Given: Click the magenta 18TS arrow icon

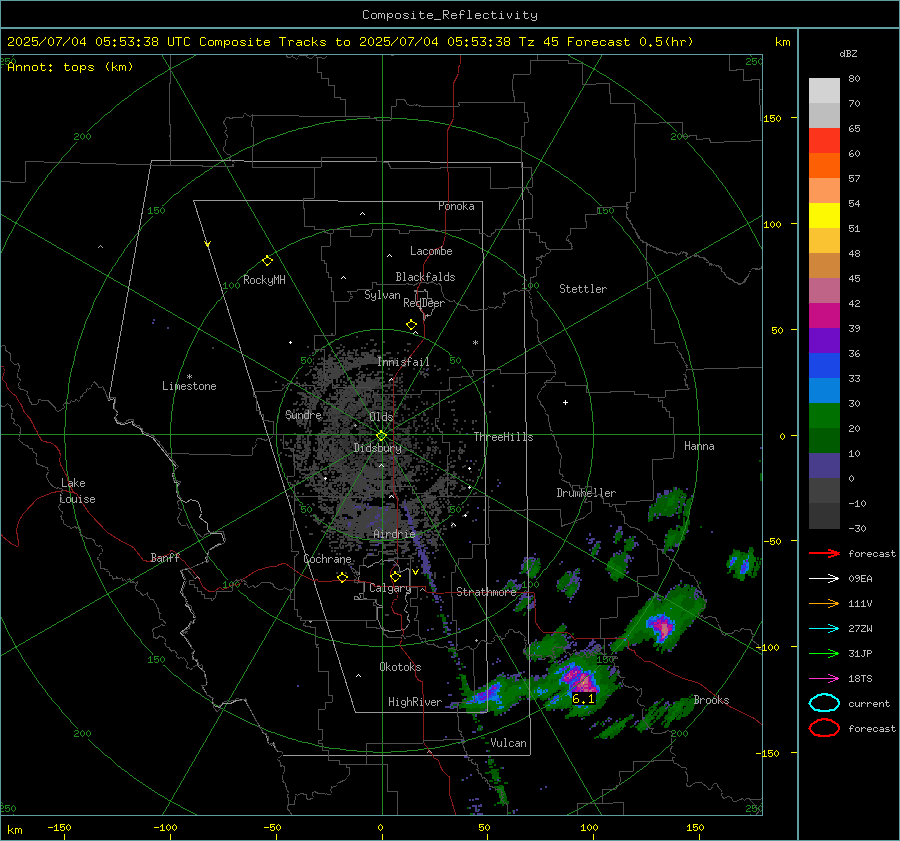Looking at the screenshot, I should (x=824, y=679).
